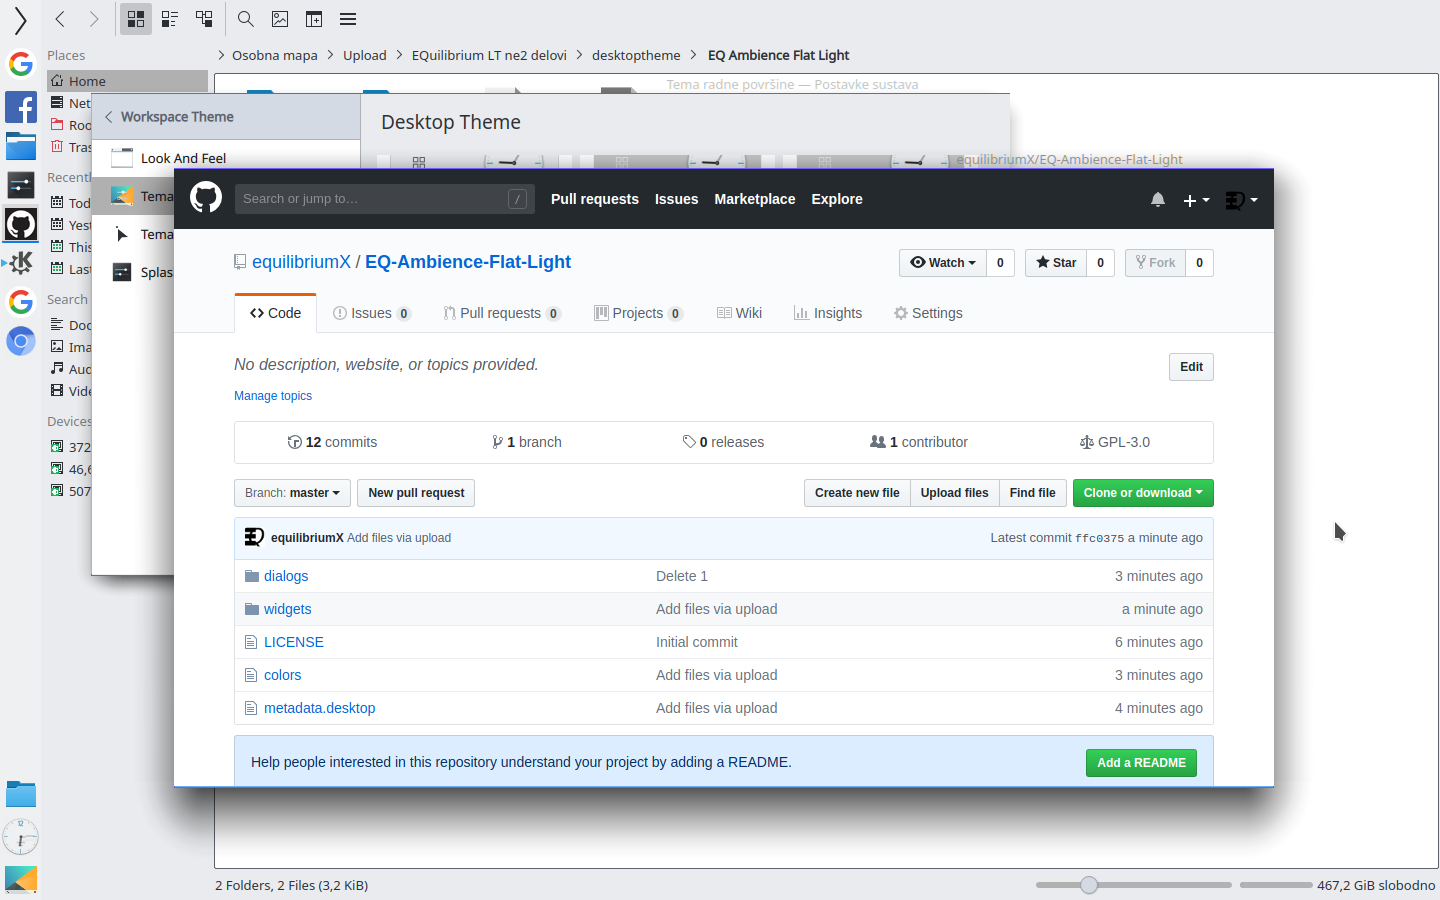Image resolution: width=1440 pixels, height=900 pixels.
Task: View the 1 branch list
Action: 527,442
